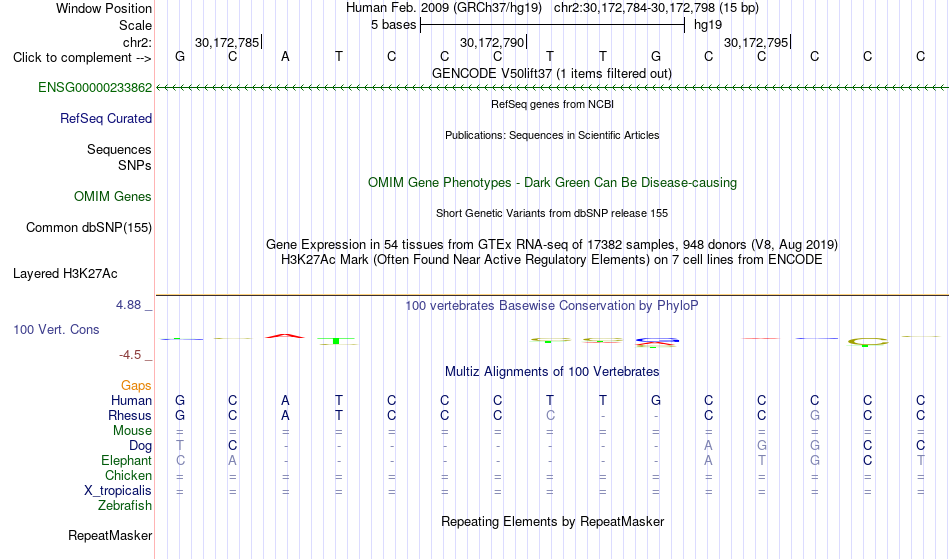Click the Scale track label
Screen dimensions: 950x559
[135, 25]
